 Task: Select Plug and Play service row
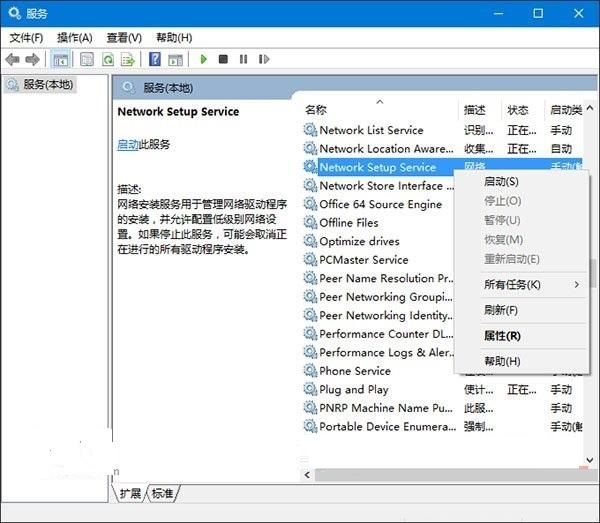pos(353,389)
